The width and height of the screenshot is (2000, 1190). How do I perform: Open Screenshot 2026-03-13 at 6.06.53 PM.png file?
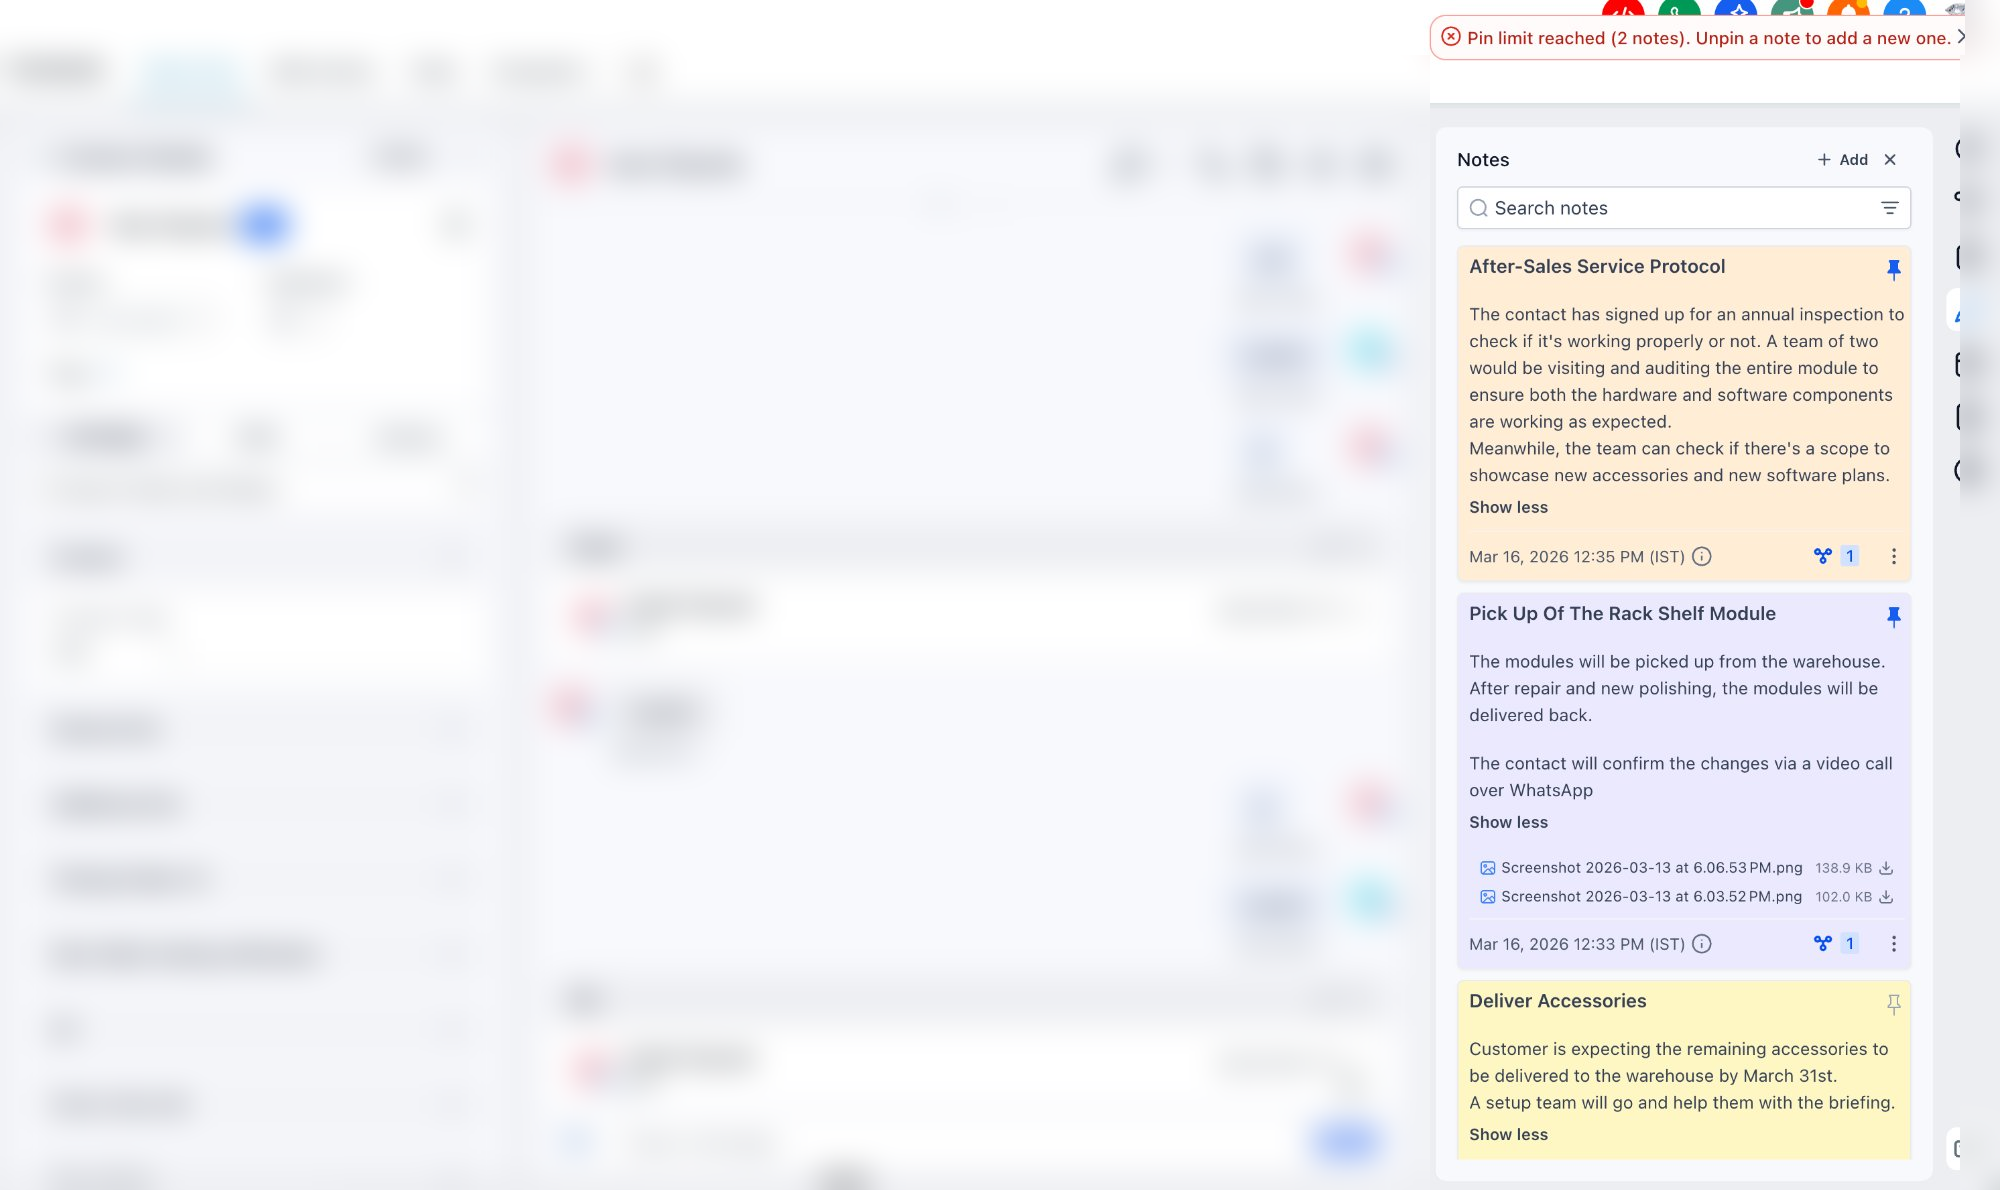pos(1651,868)
